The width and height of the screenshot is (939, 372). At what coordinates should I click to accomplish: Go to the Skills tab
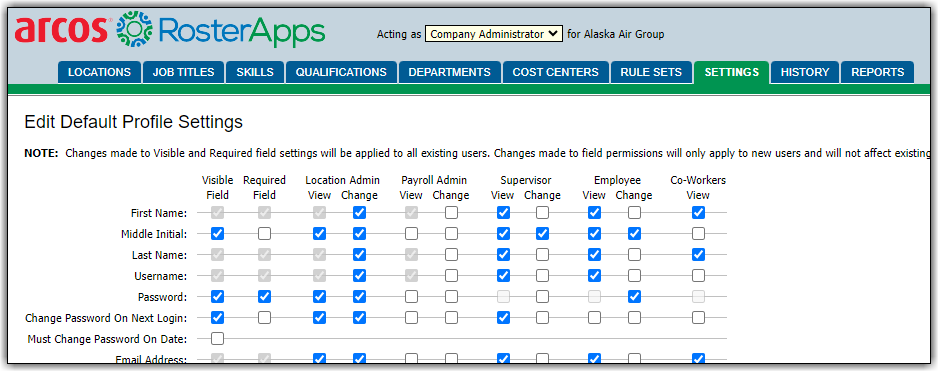tap(255, 72)
